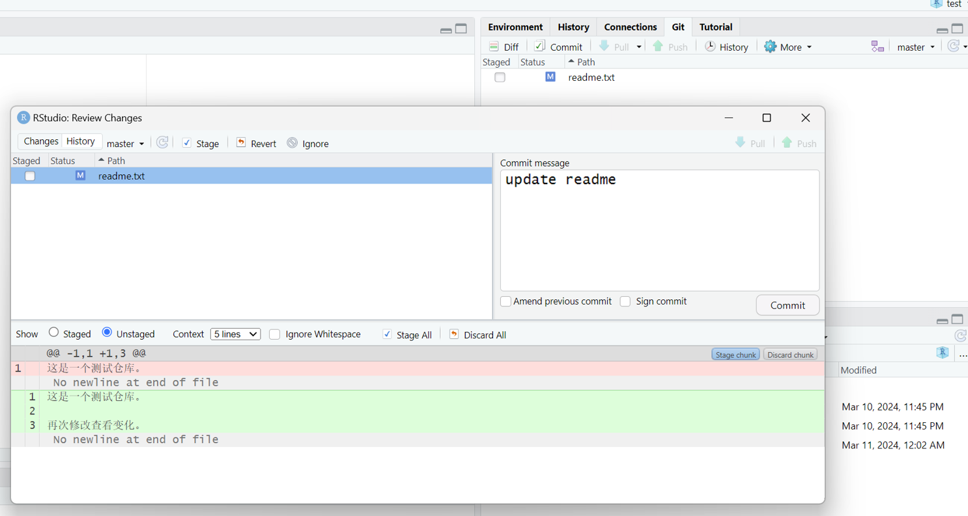Click Discard All in diff toolbar

point(478,335)
